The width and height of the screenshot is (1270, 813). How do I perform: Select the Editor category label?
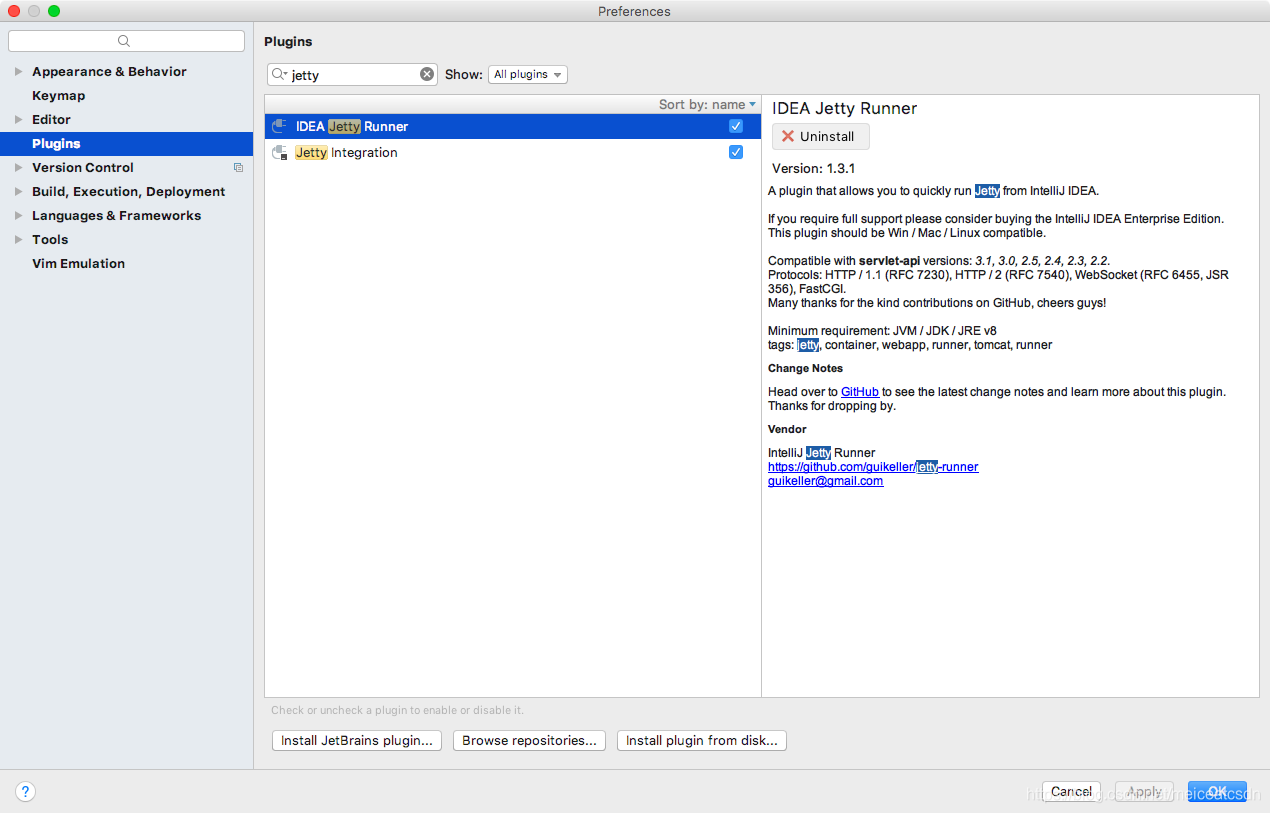click(51, 120)
